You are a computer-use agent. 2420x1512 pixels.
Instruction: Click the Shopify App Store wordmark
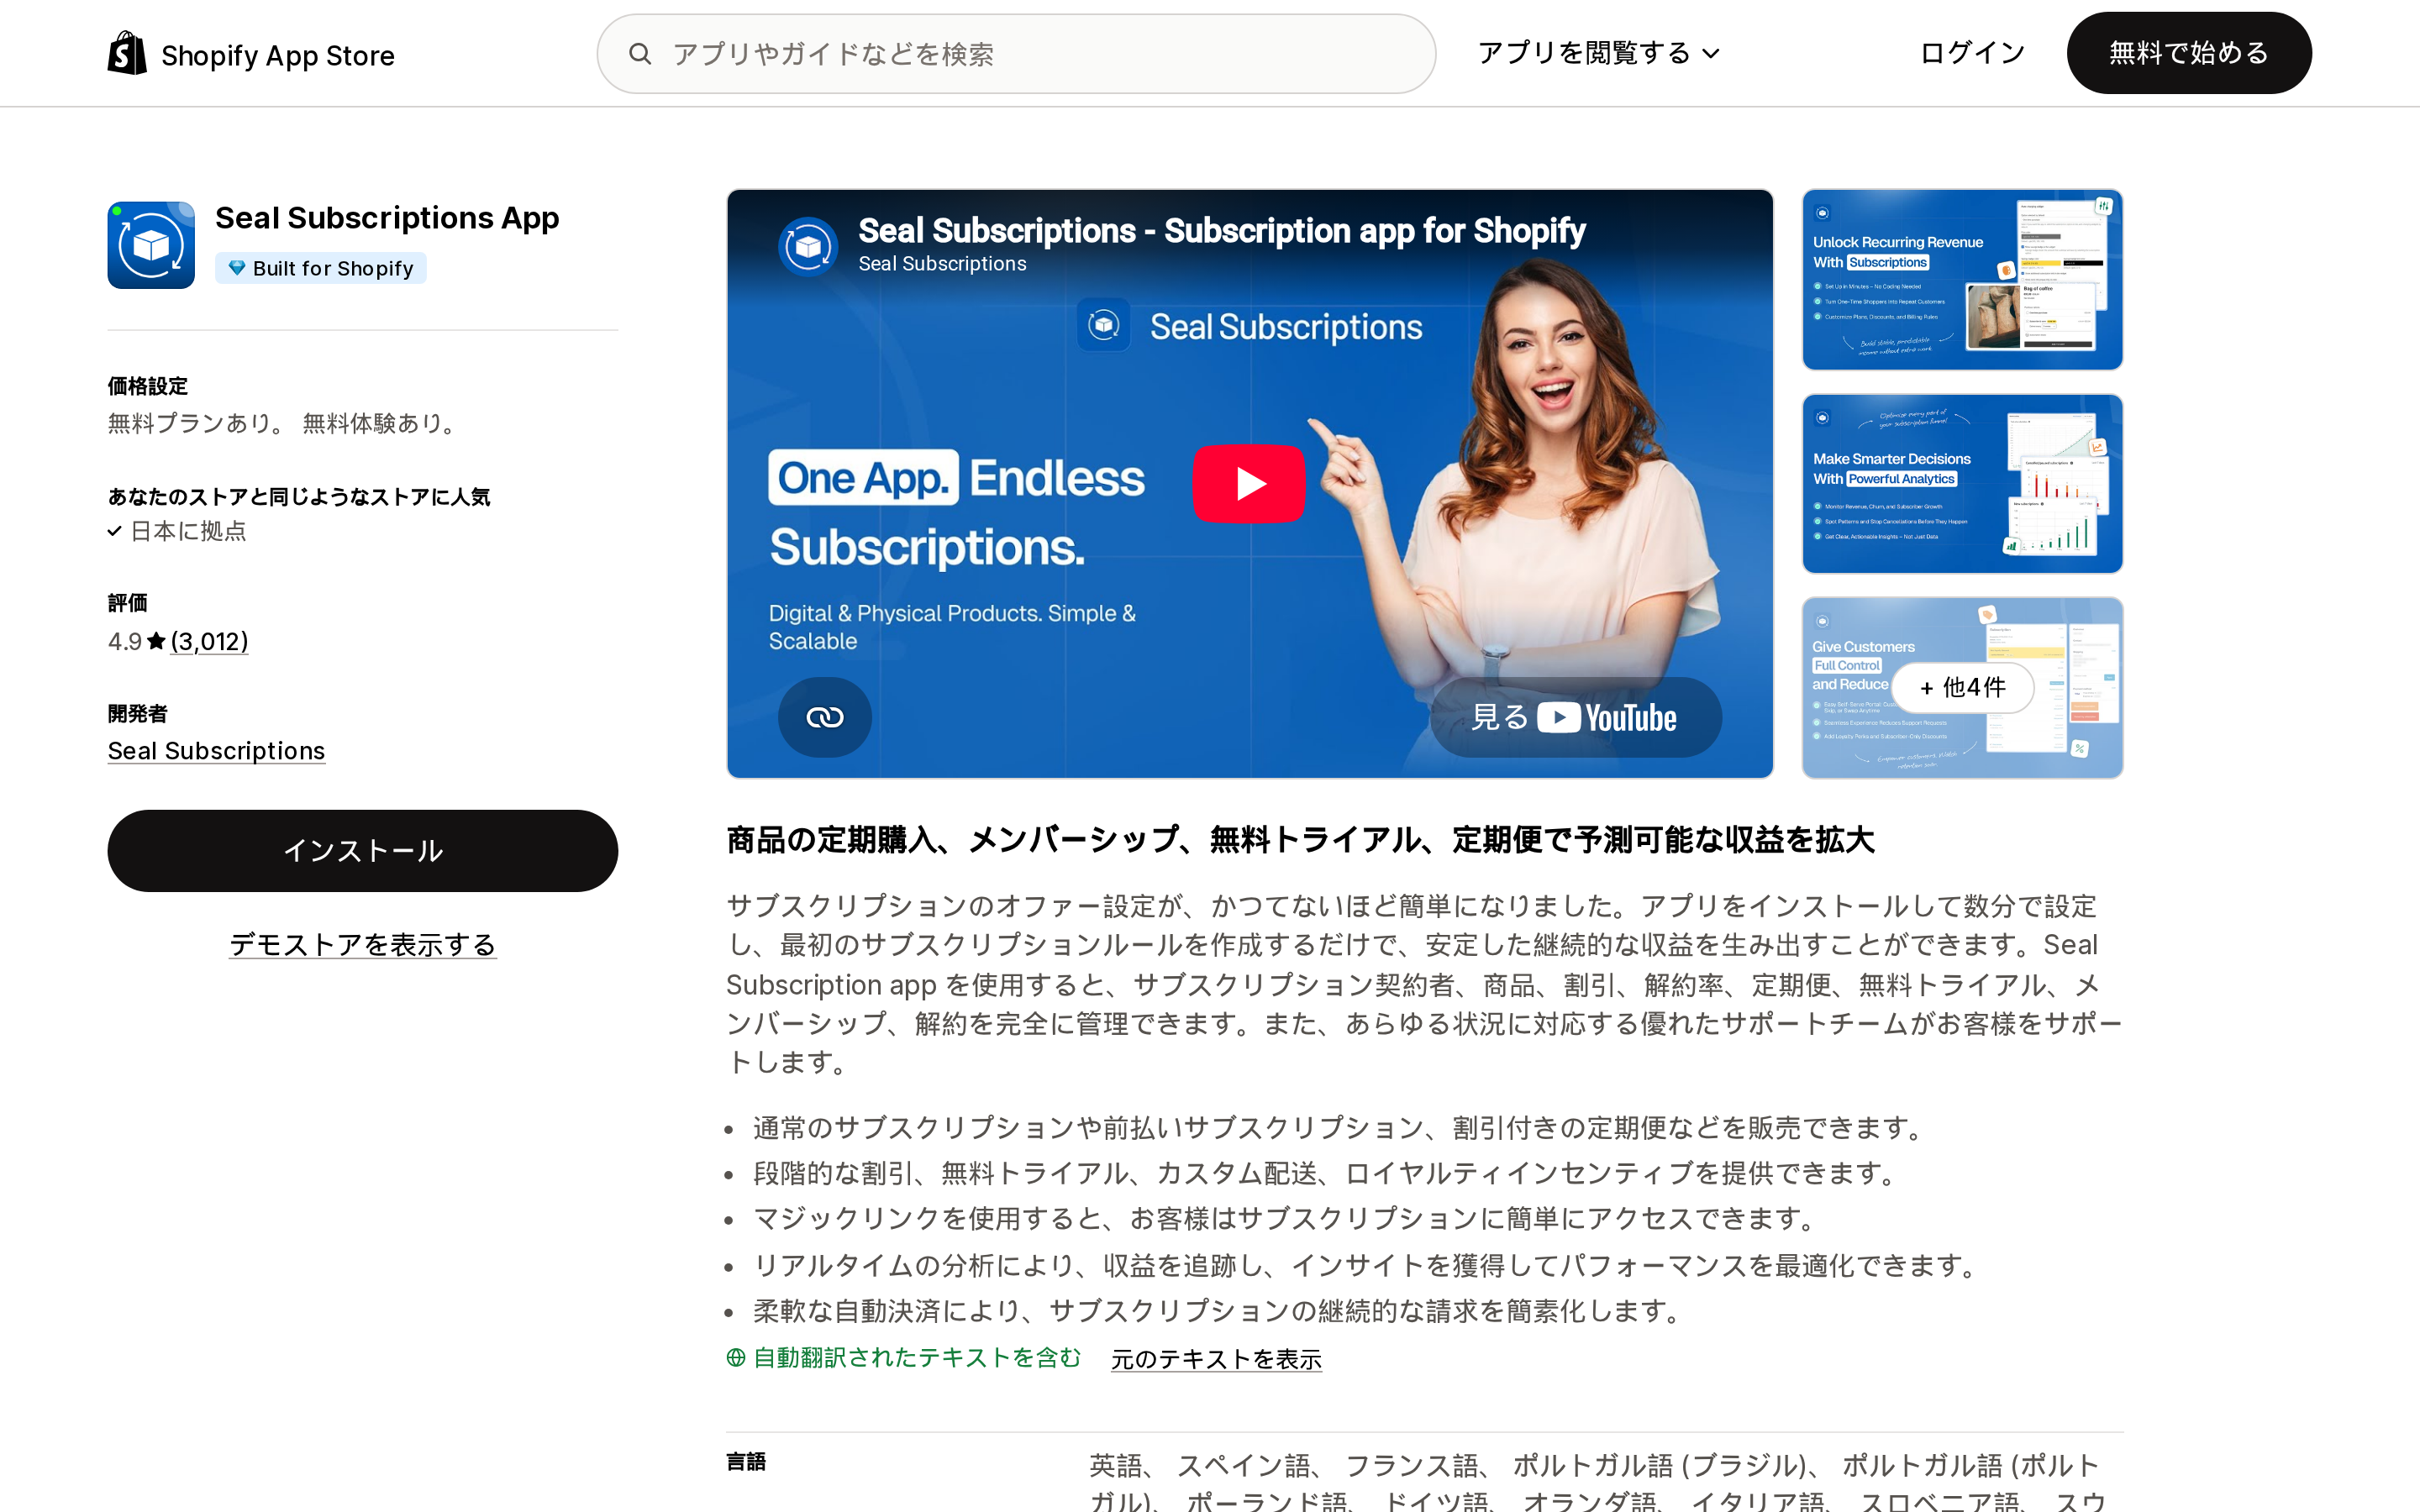(x=277, y=55)
